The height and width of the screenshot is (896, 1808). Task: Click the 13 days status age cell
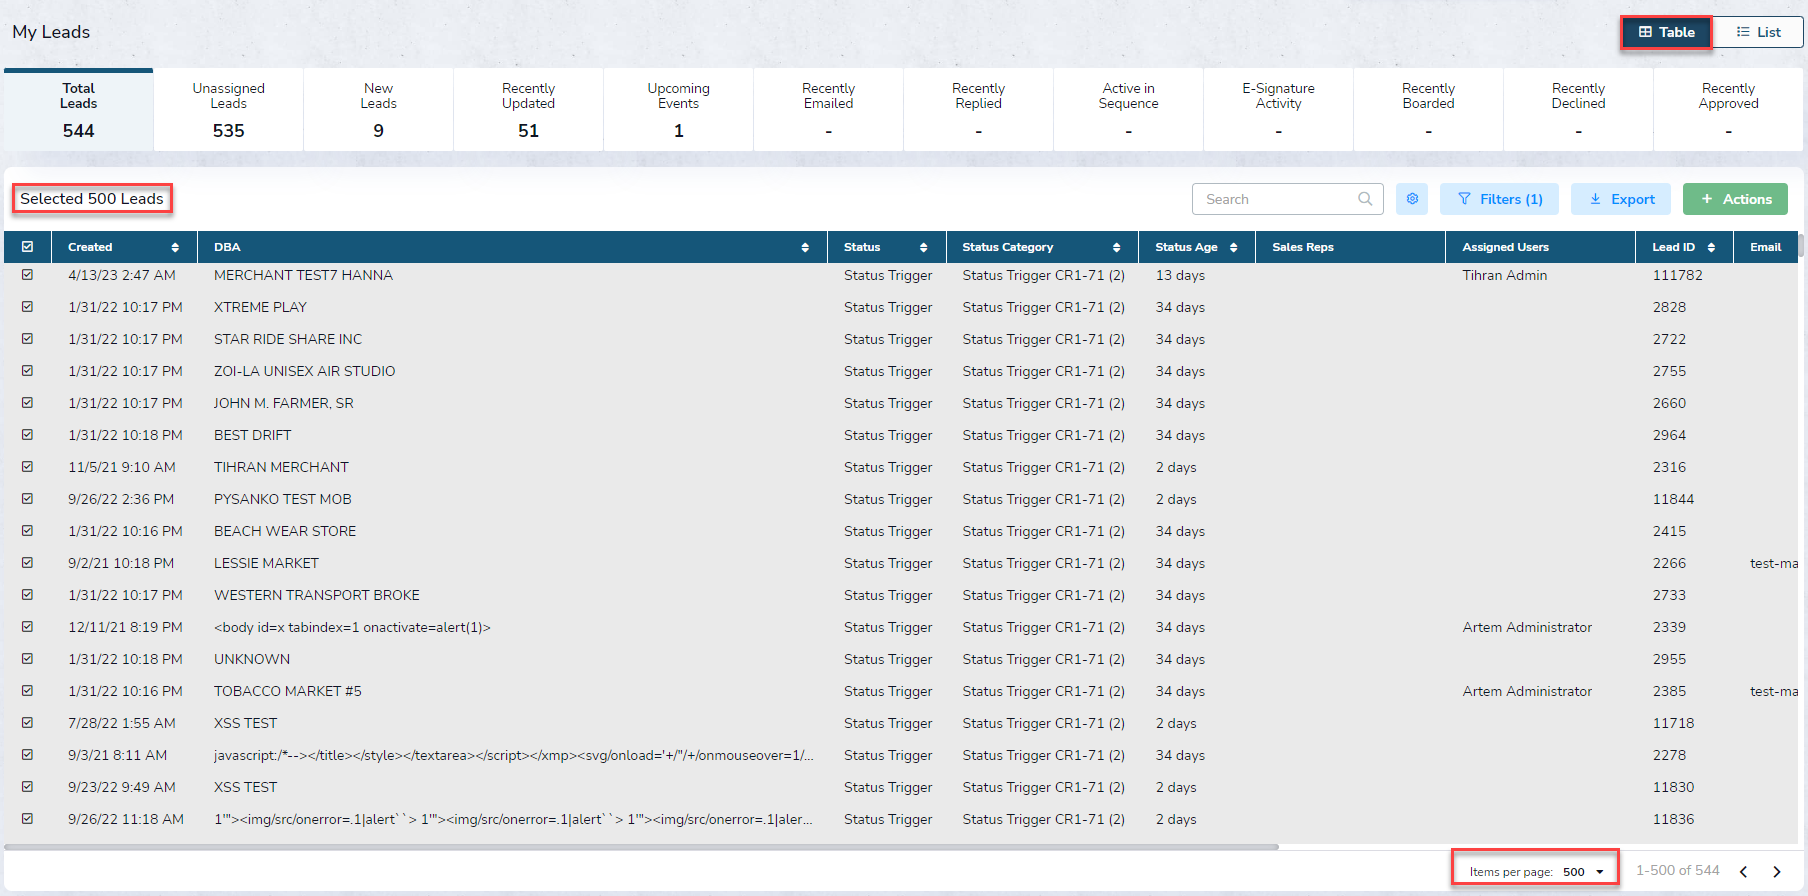pos(1180,275)
